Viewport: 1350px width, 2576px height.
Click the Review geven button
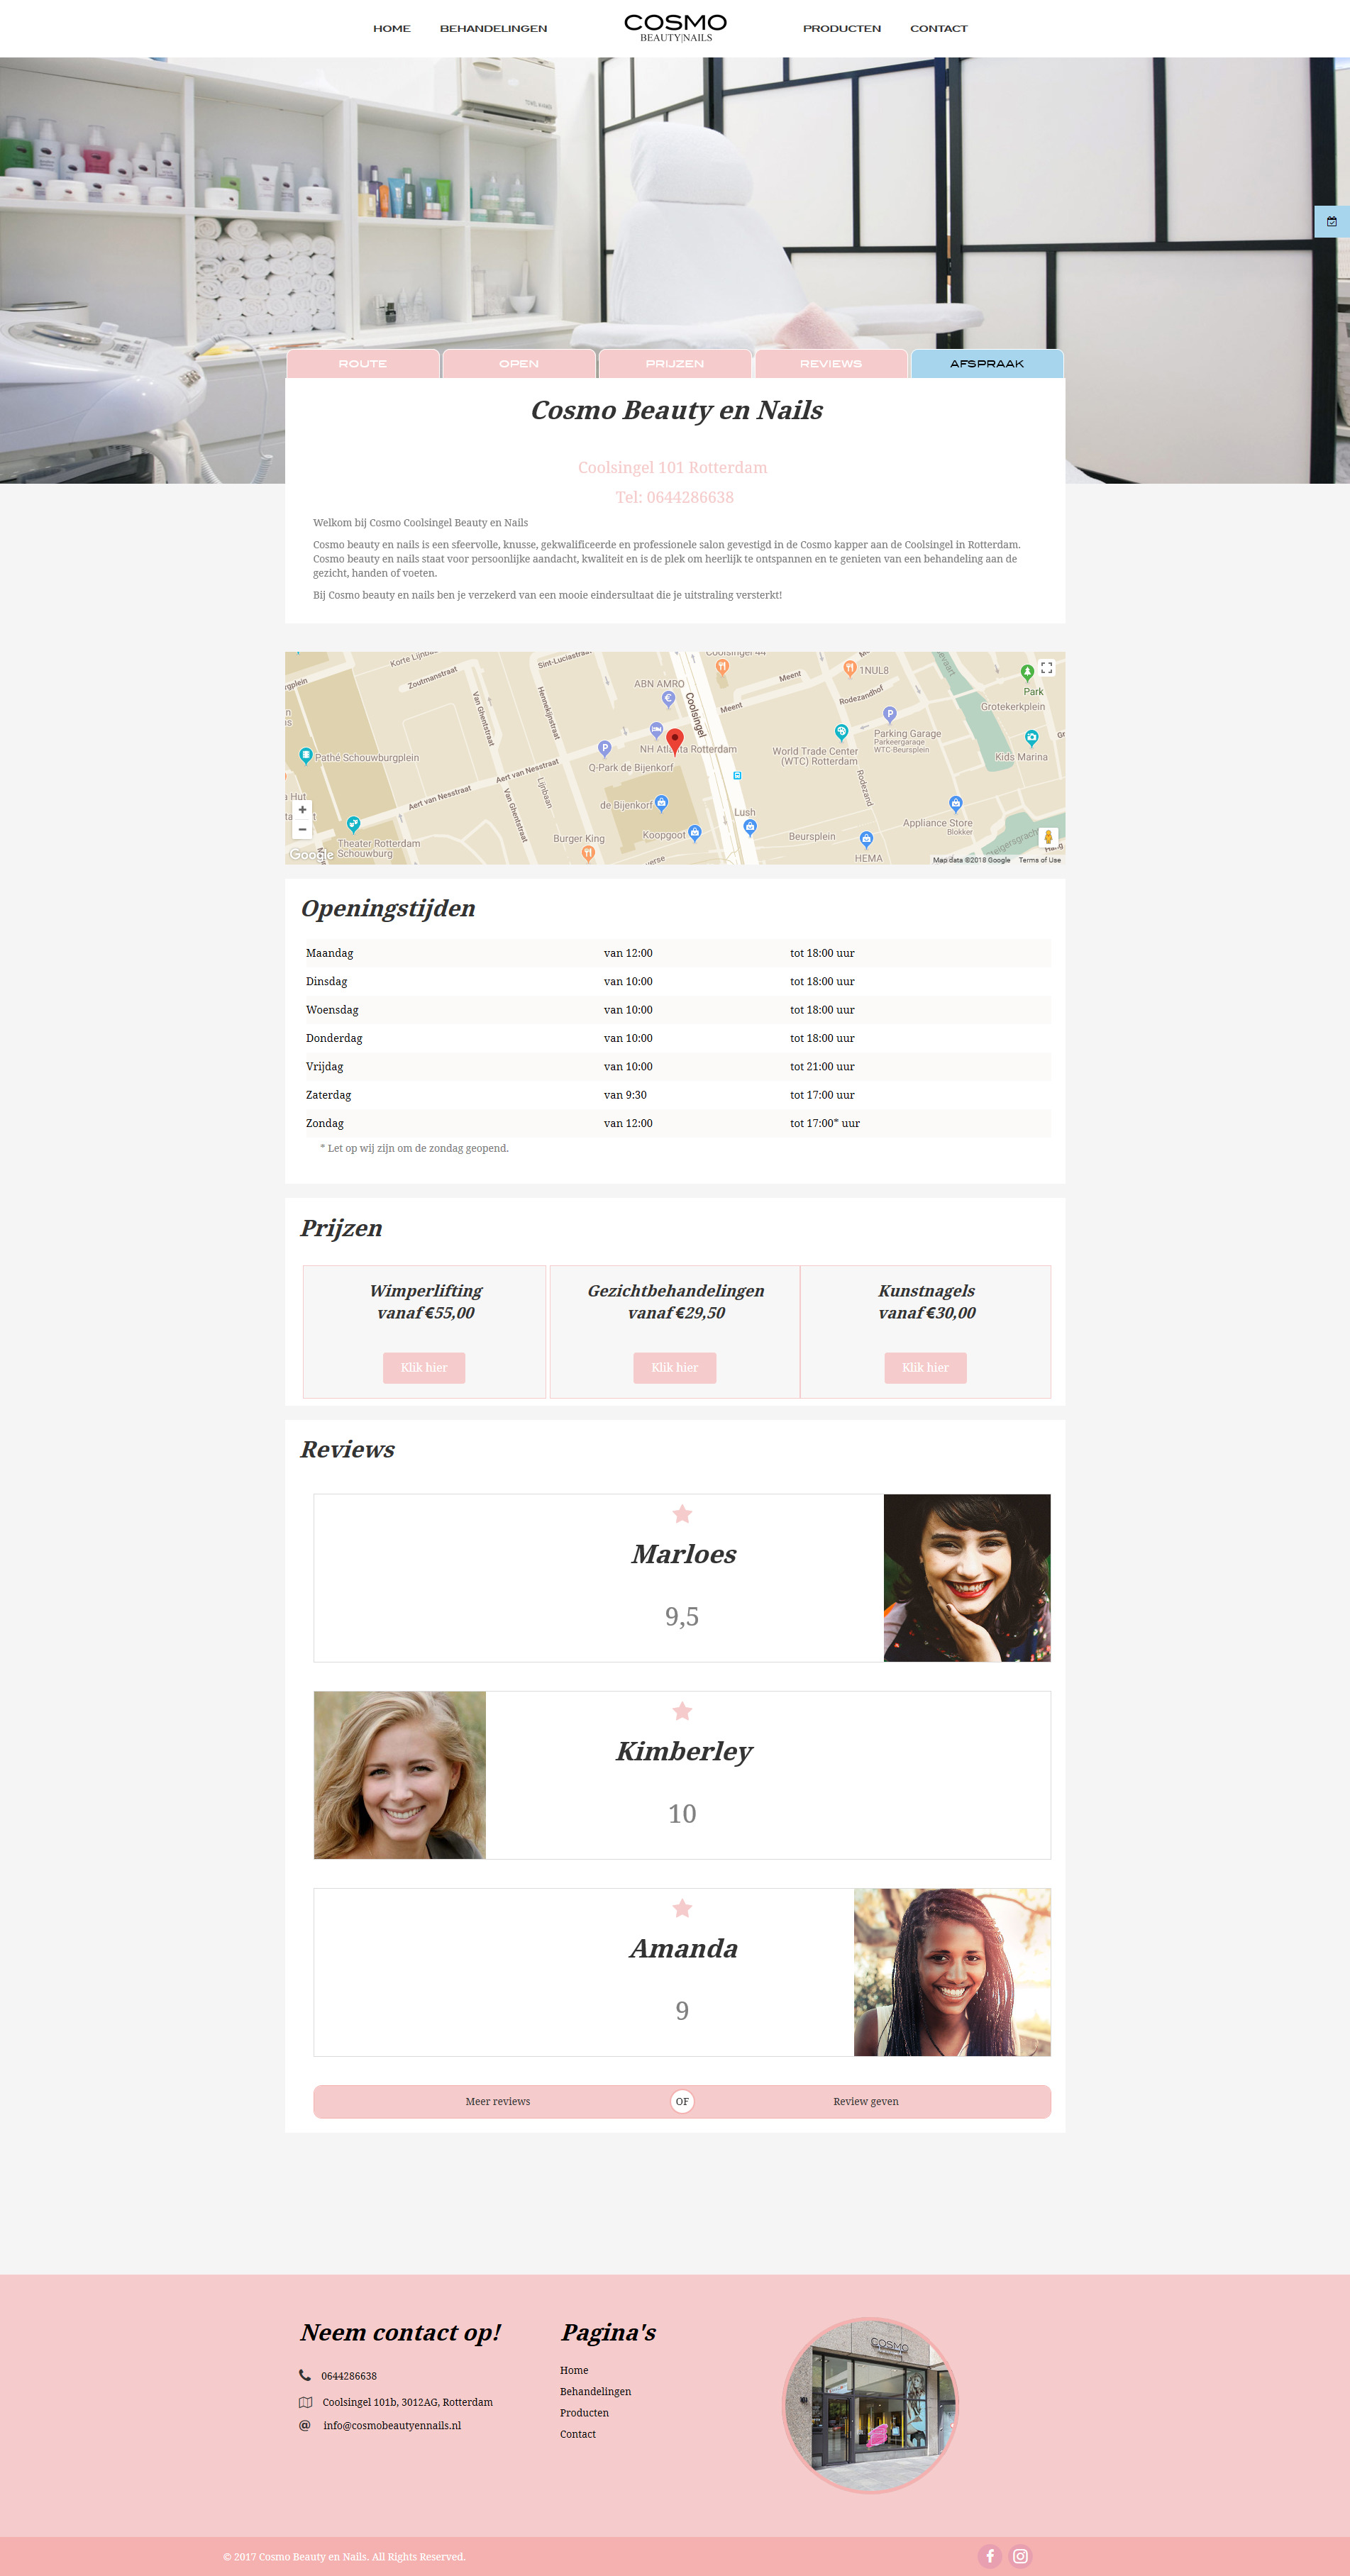[x=866, y=2101]
